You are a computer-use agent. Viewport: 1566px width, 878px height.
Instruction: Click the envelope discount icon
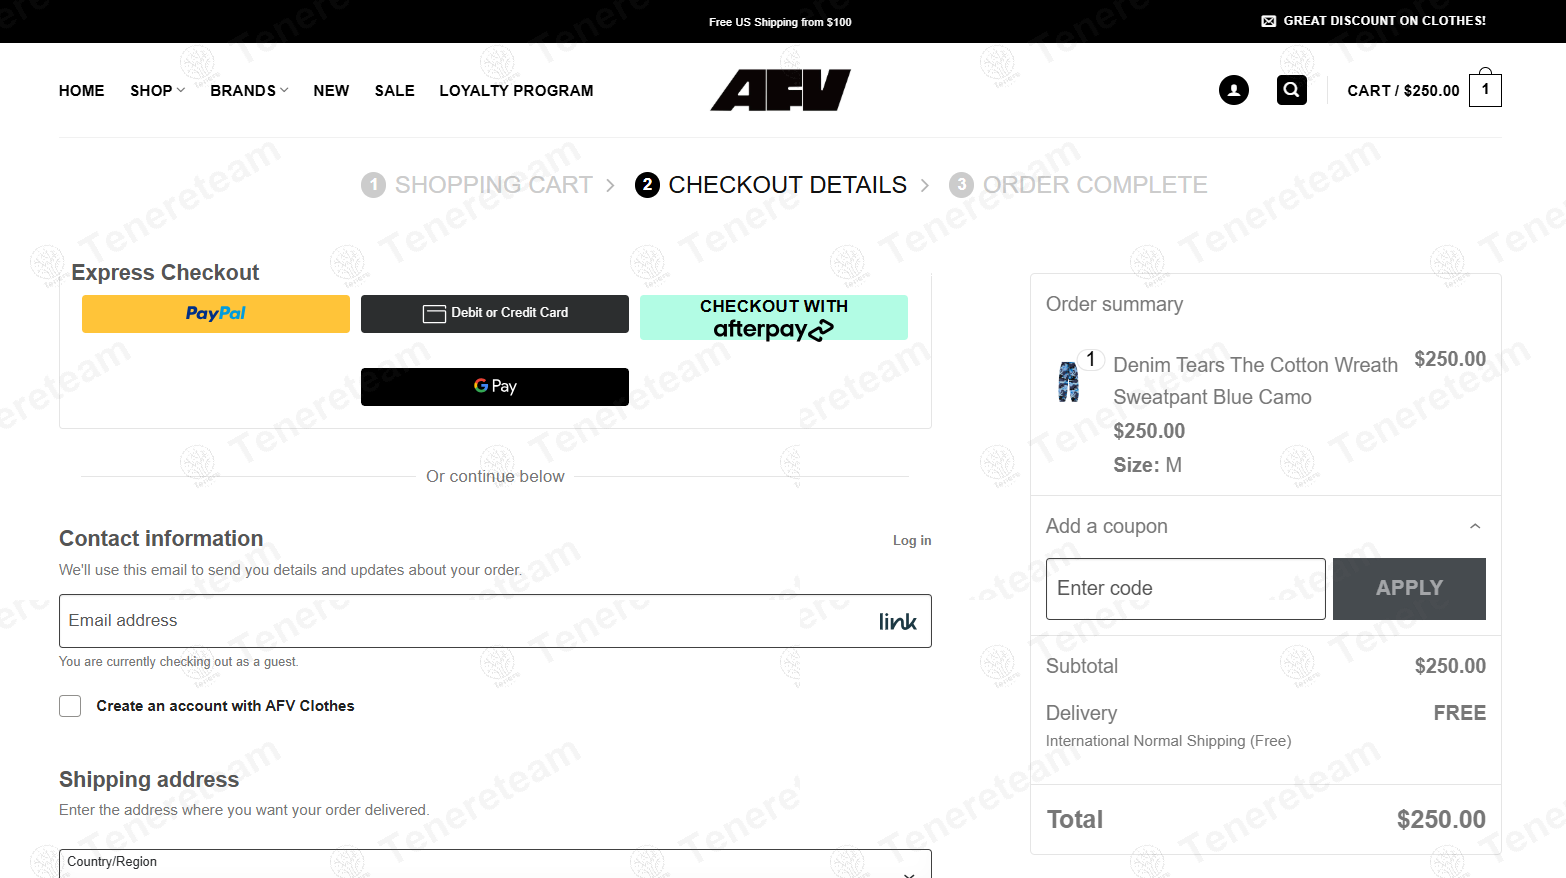1268,21
